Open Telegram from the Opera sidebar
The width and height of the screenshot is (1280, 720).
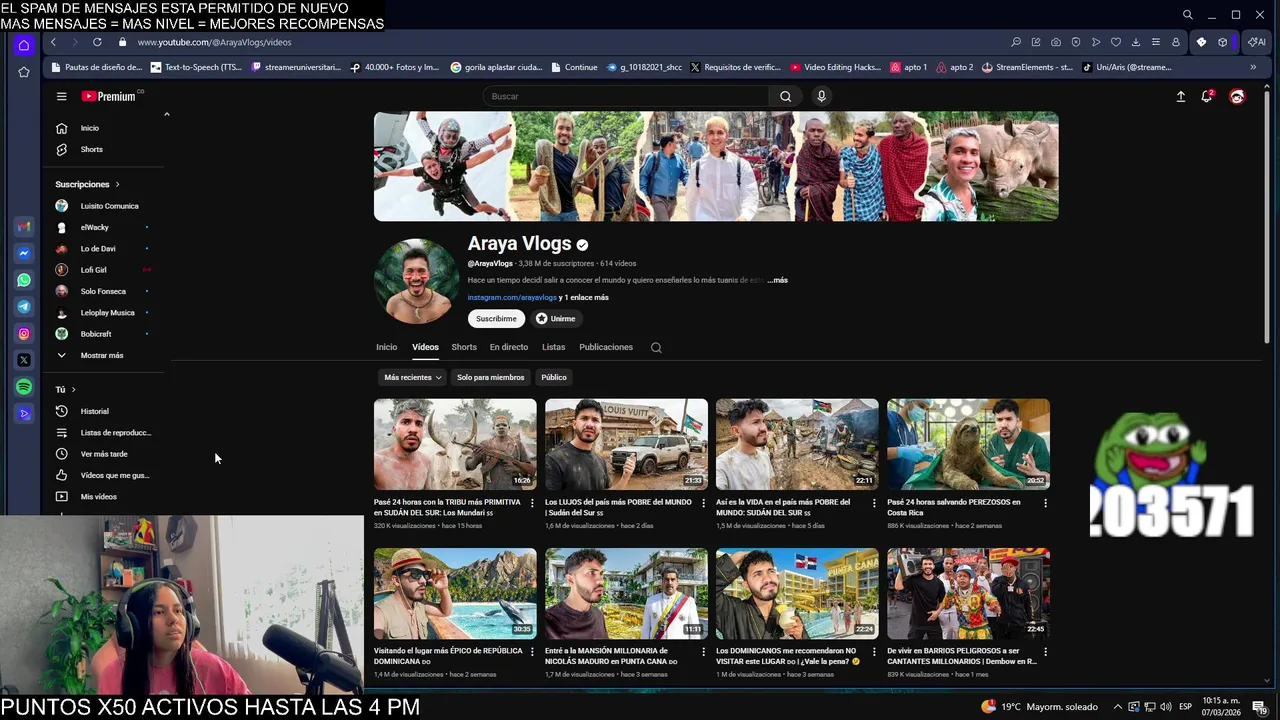tap(24, 307)
